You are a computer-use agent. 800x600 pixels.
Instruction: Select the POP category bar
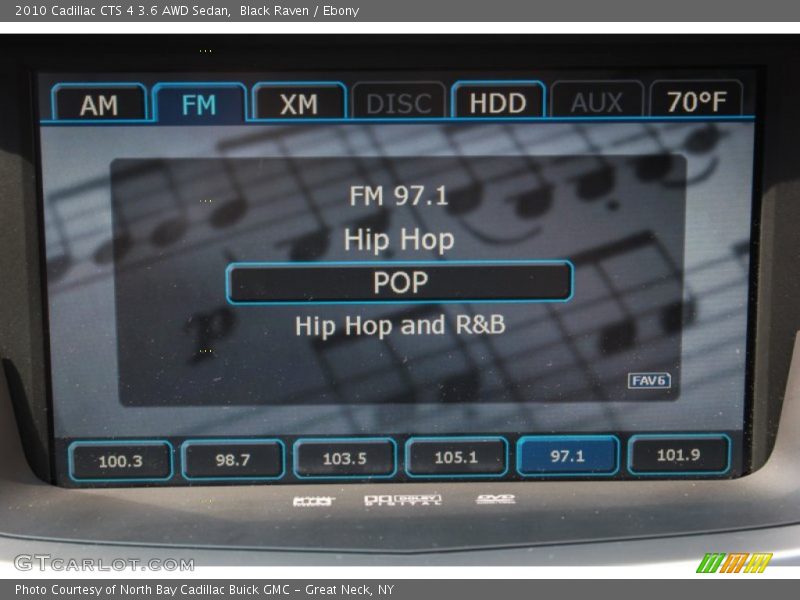pyautogui.click(x=399, y=283)
